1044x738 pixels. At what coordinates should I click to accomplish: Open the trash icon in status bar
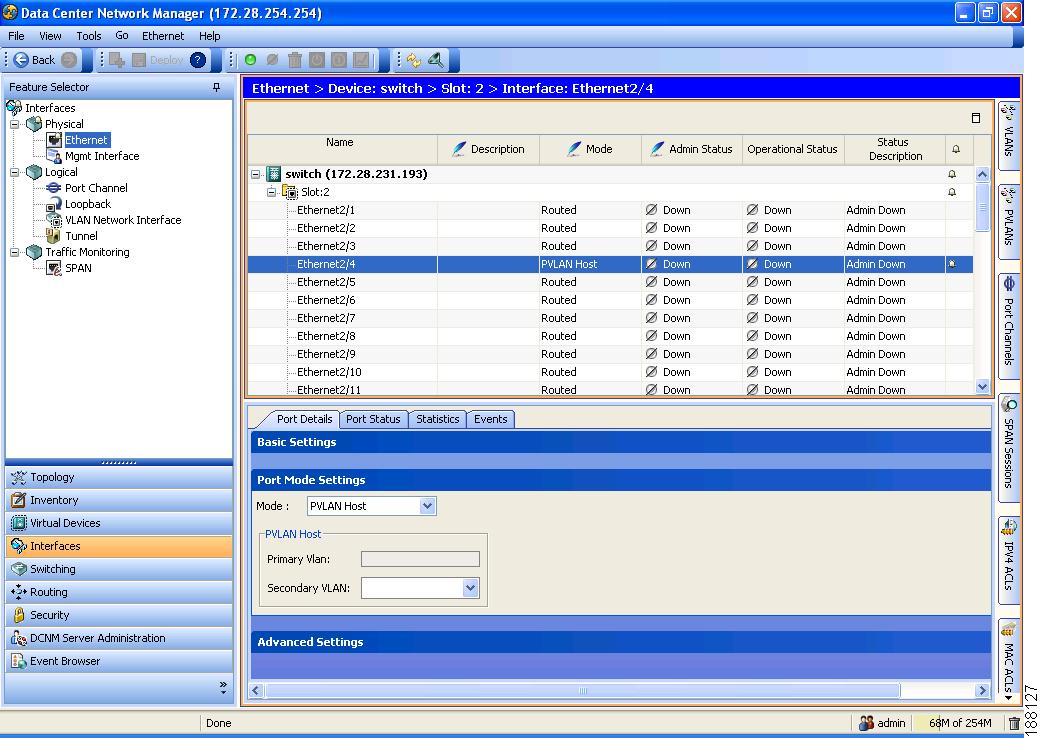coord(1013,723)
